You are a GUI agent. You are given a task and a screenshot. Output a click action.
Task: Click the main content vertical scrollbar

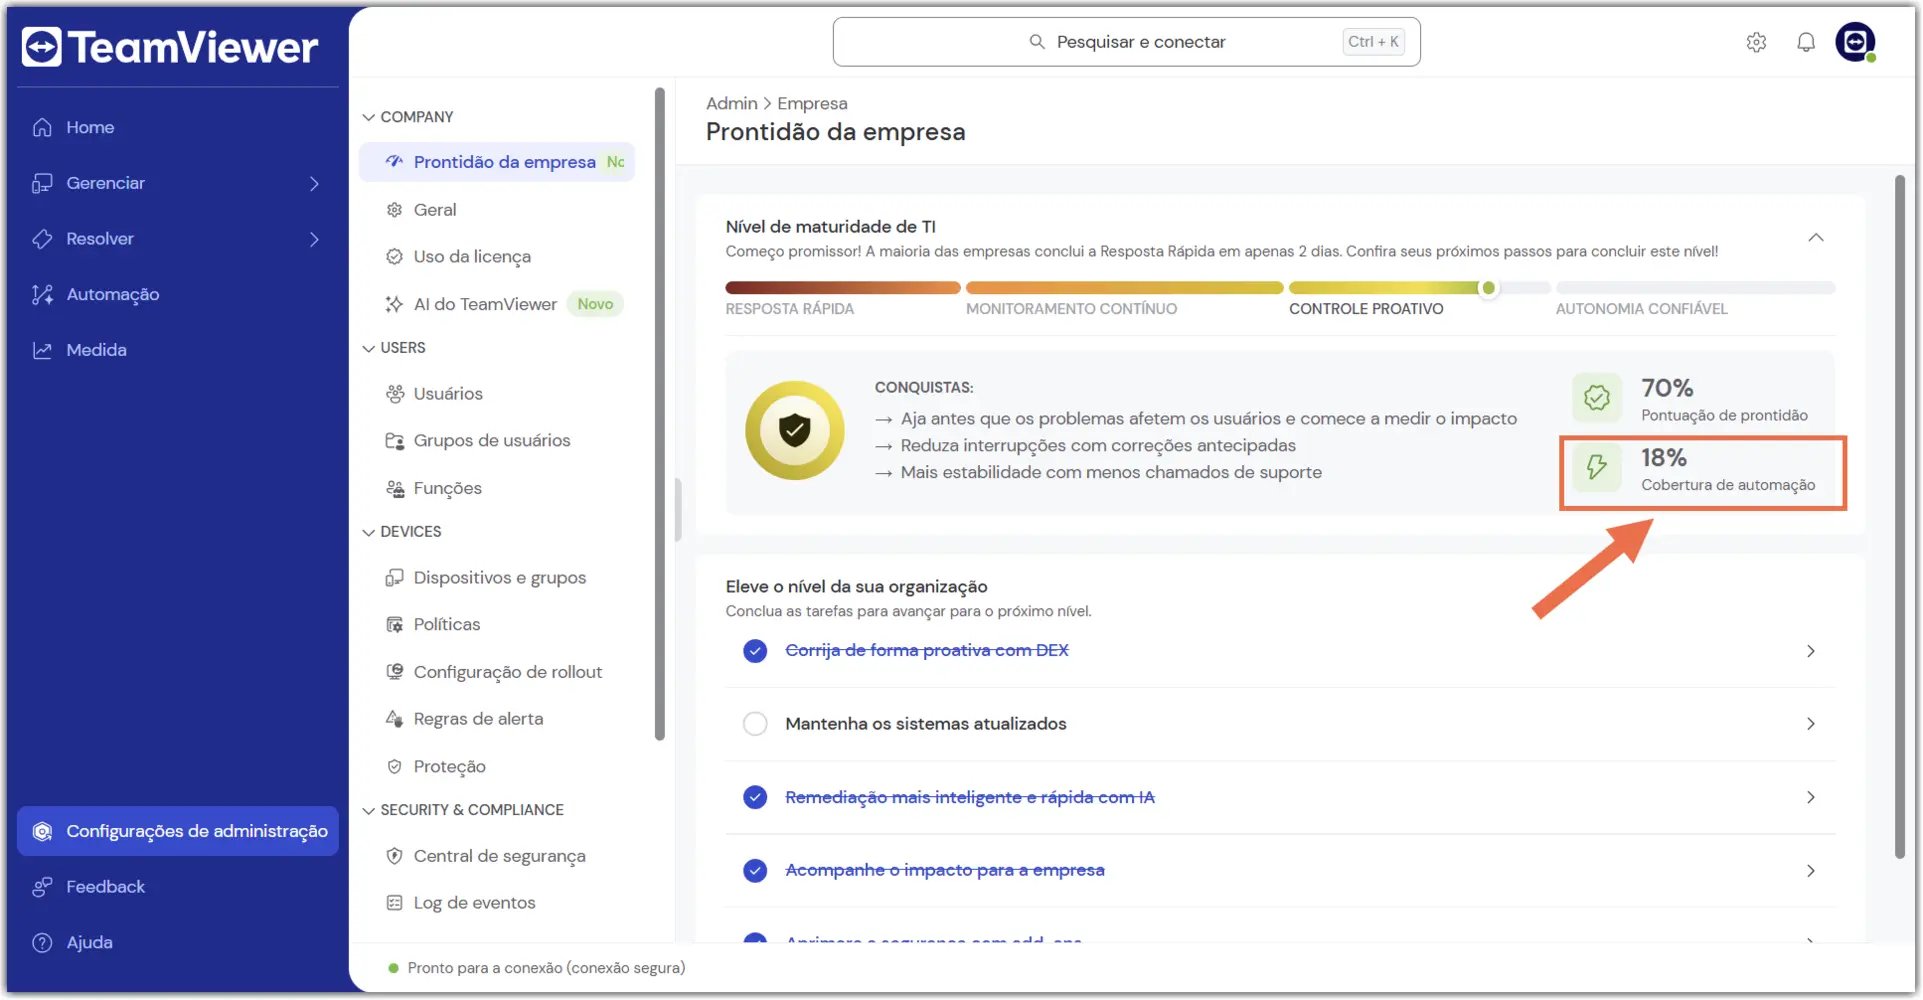[1899, 516]
